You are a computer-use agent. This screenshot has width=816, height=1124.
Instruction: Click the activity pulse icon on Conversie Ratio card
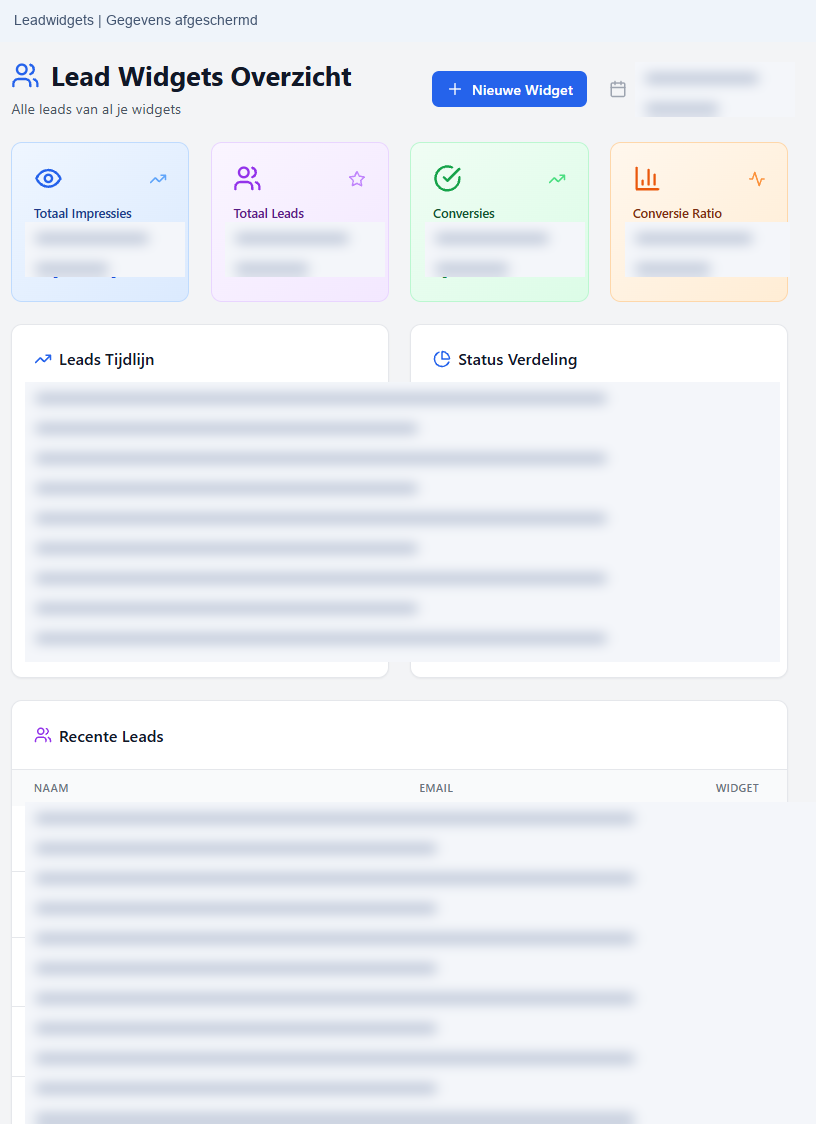point(757,179)
